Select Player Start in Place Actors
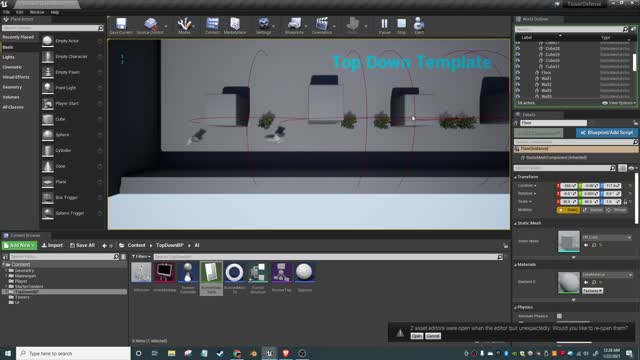The height and width of the screenshot is (360, 640). click(x=72, y=103)
